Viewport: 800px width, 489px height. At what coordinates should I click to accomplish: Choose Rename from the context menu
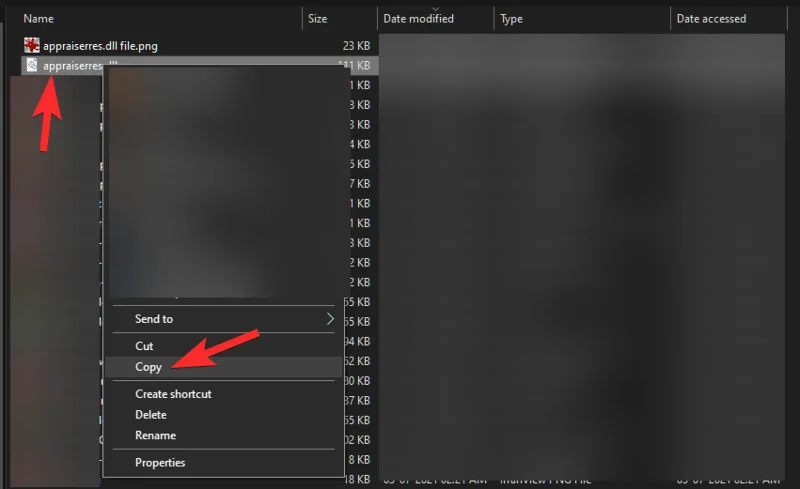click(223, 435)
